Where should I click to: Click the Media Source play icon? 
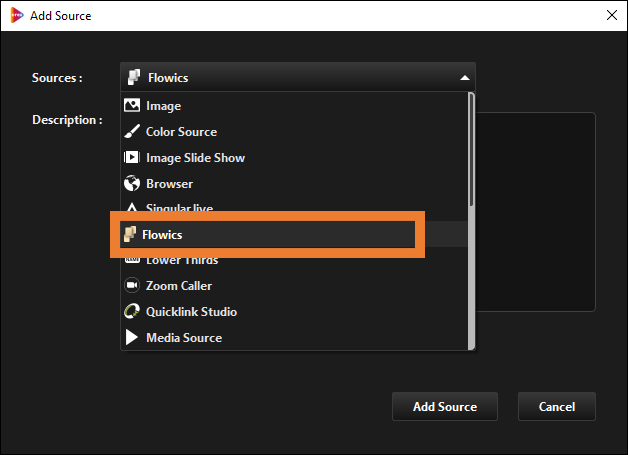tap(132, 337)
